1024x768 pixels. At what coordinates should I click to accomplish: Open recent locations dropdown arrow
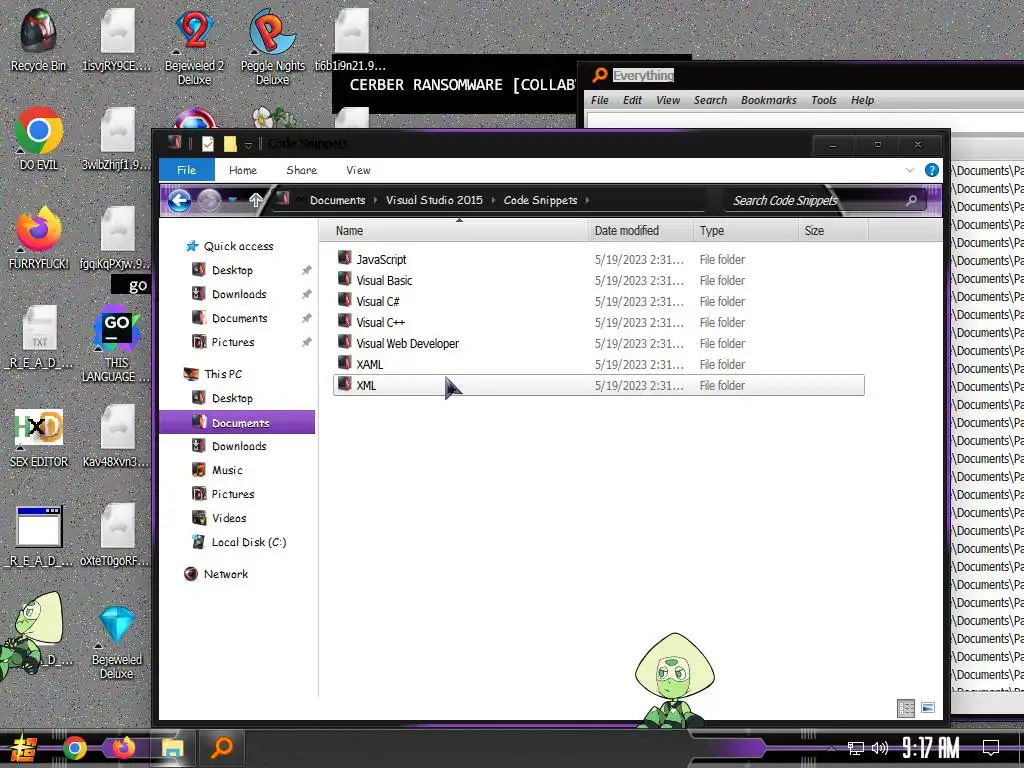point(232,200)
